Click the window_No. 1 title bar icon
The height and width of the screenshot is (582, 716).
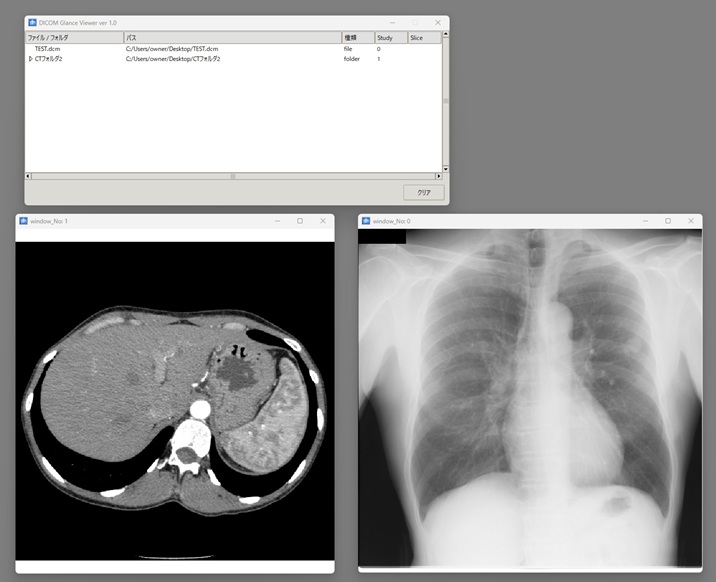pos(23,221)
